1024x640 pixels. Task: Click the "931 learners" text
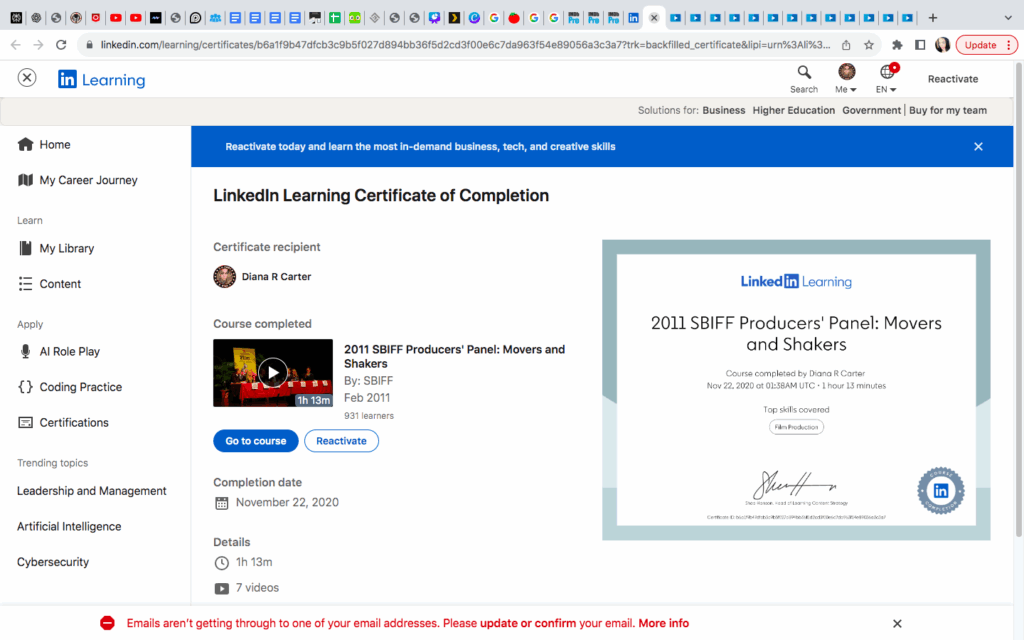coord(369,416)
